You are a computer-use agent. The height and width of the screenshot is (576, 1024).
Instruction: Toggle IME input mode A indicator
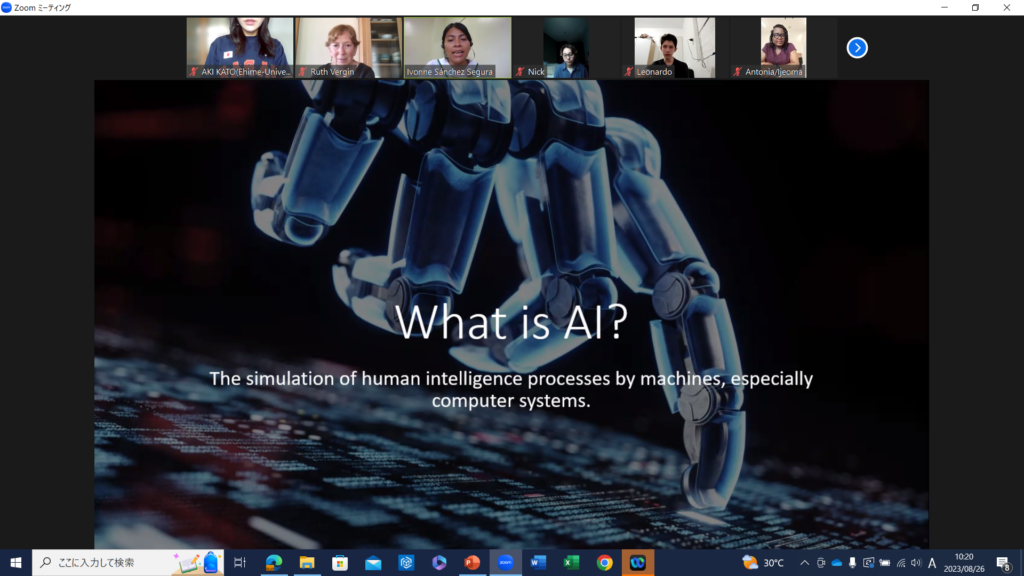(x=932, y=562)
